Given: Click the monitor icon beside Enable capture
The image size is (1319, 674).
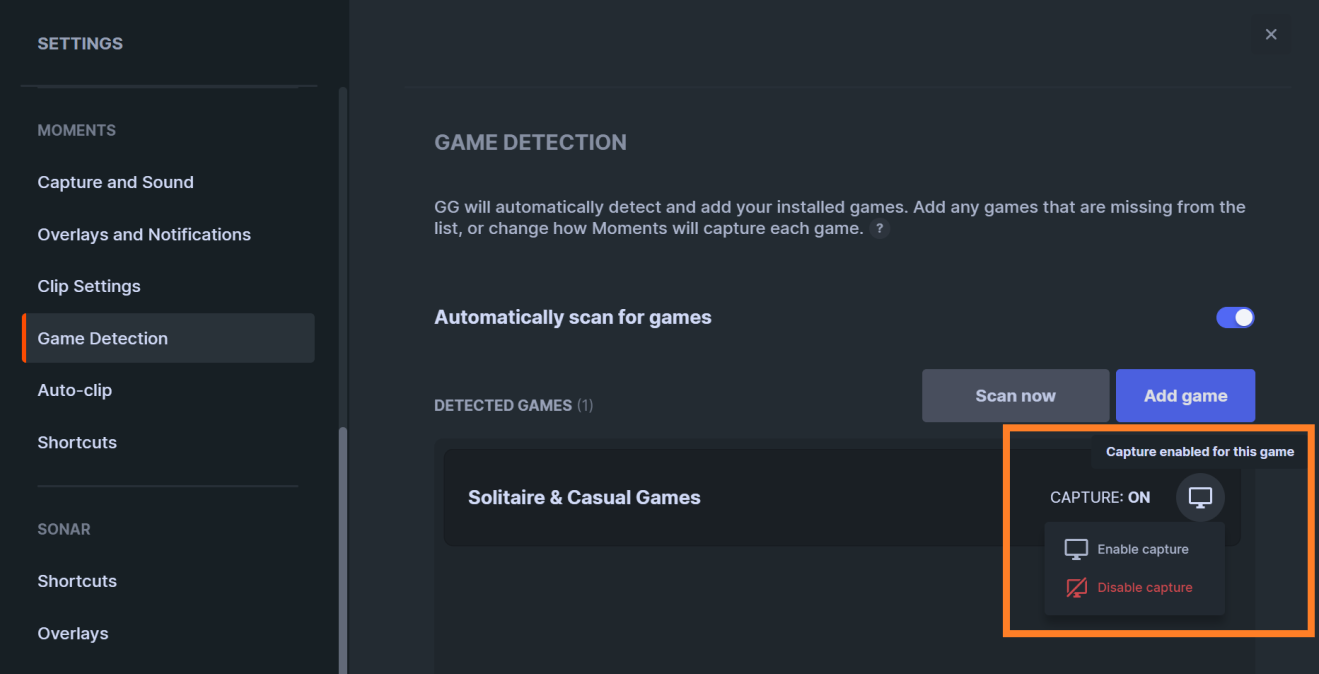Looking at the screenshot, I should click(1076, 549).
